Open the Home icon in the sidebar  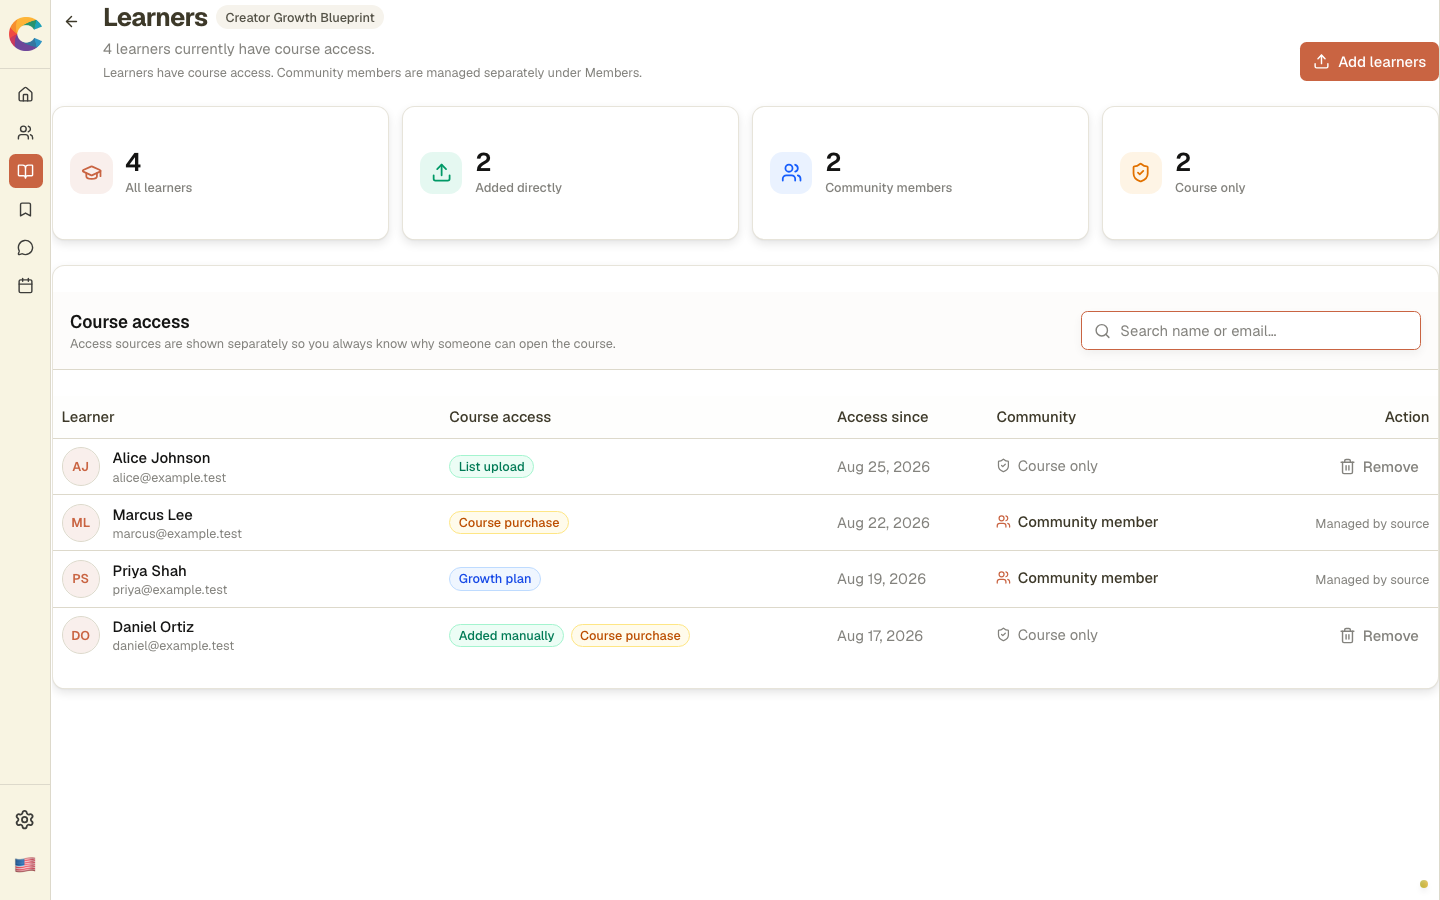coord(26,94)
